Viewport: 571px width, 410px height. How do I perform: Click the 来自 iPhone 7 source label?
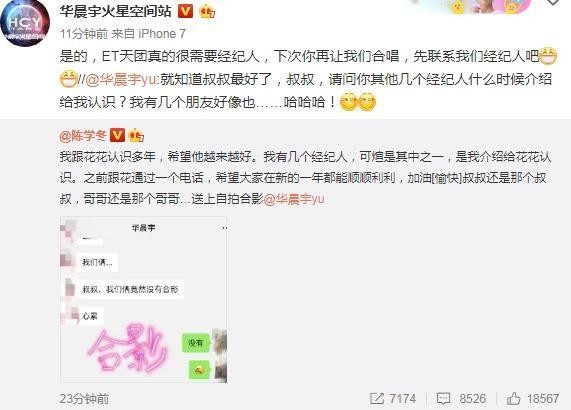[x=149, y=34]
